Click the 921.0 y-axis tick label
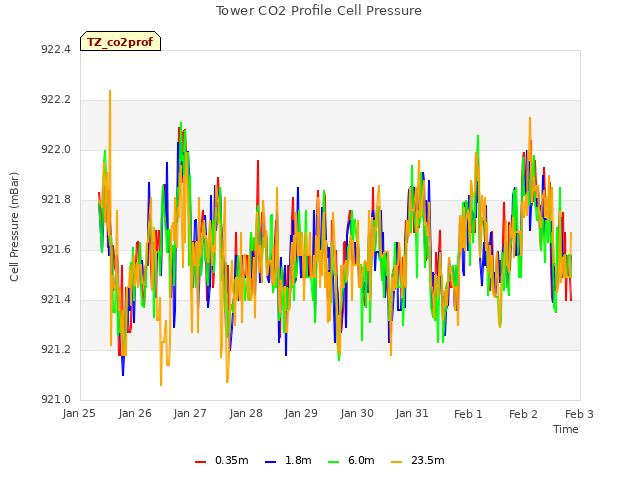The height and width of the screenshot is (480, 640). pyautogui.click(x=56, y=399)
